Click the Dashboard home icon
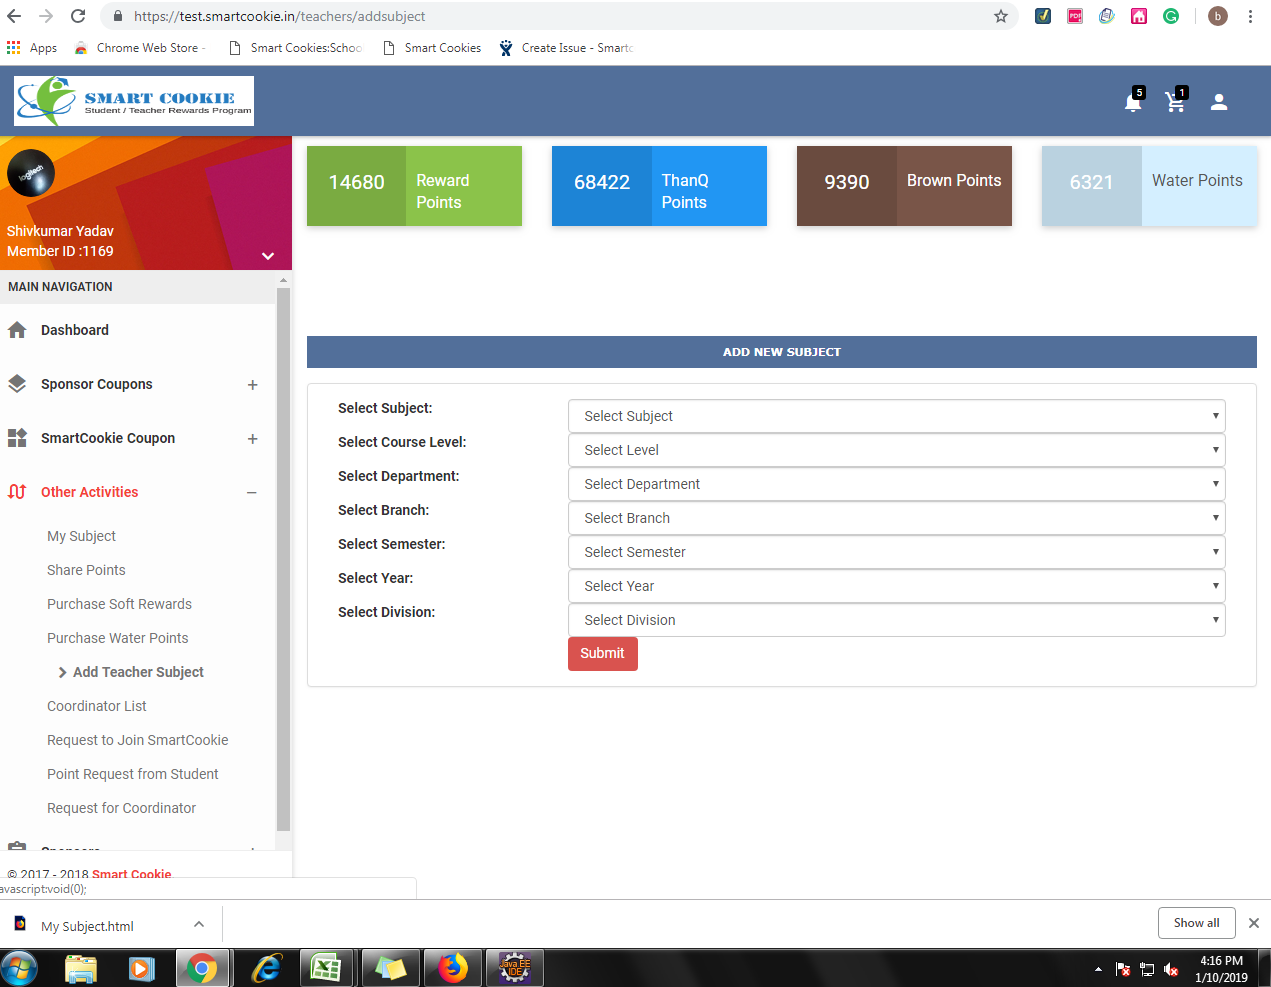 17,330
